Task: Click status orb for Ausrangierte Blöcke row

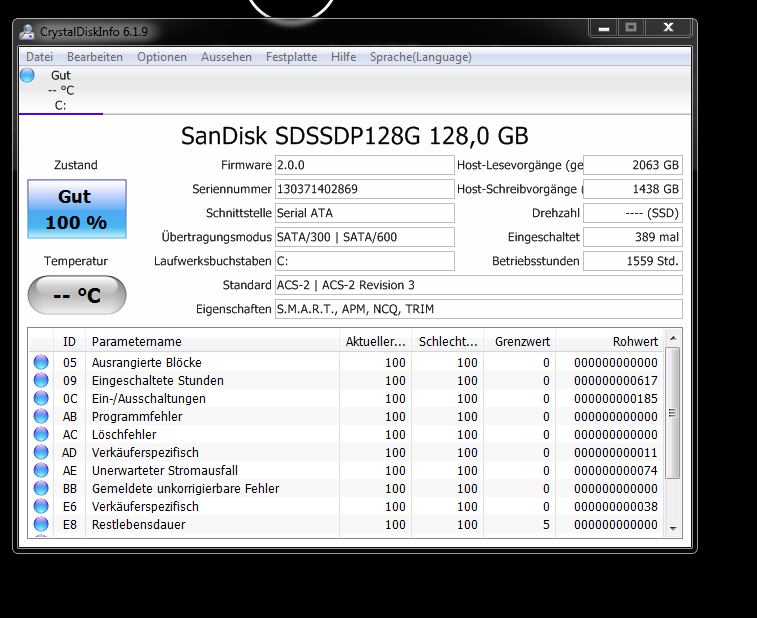Action: tap(41, 362)
